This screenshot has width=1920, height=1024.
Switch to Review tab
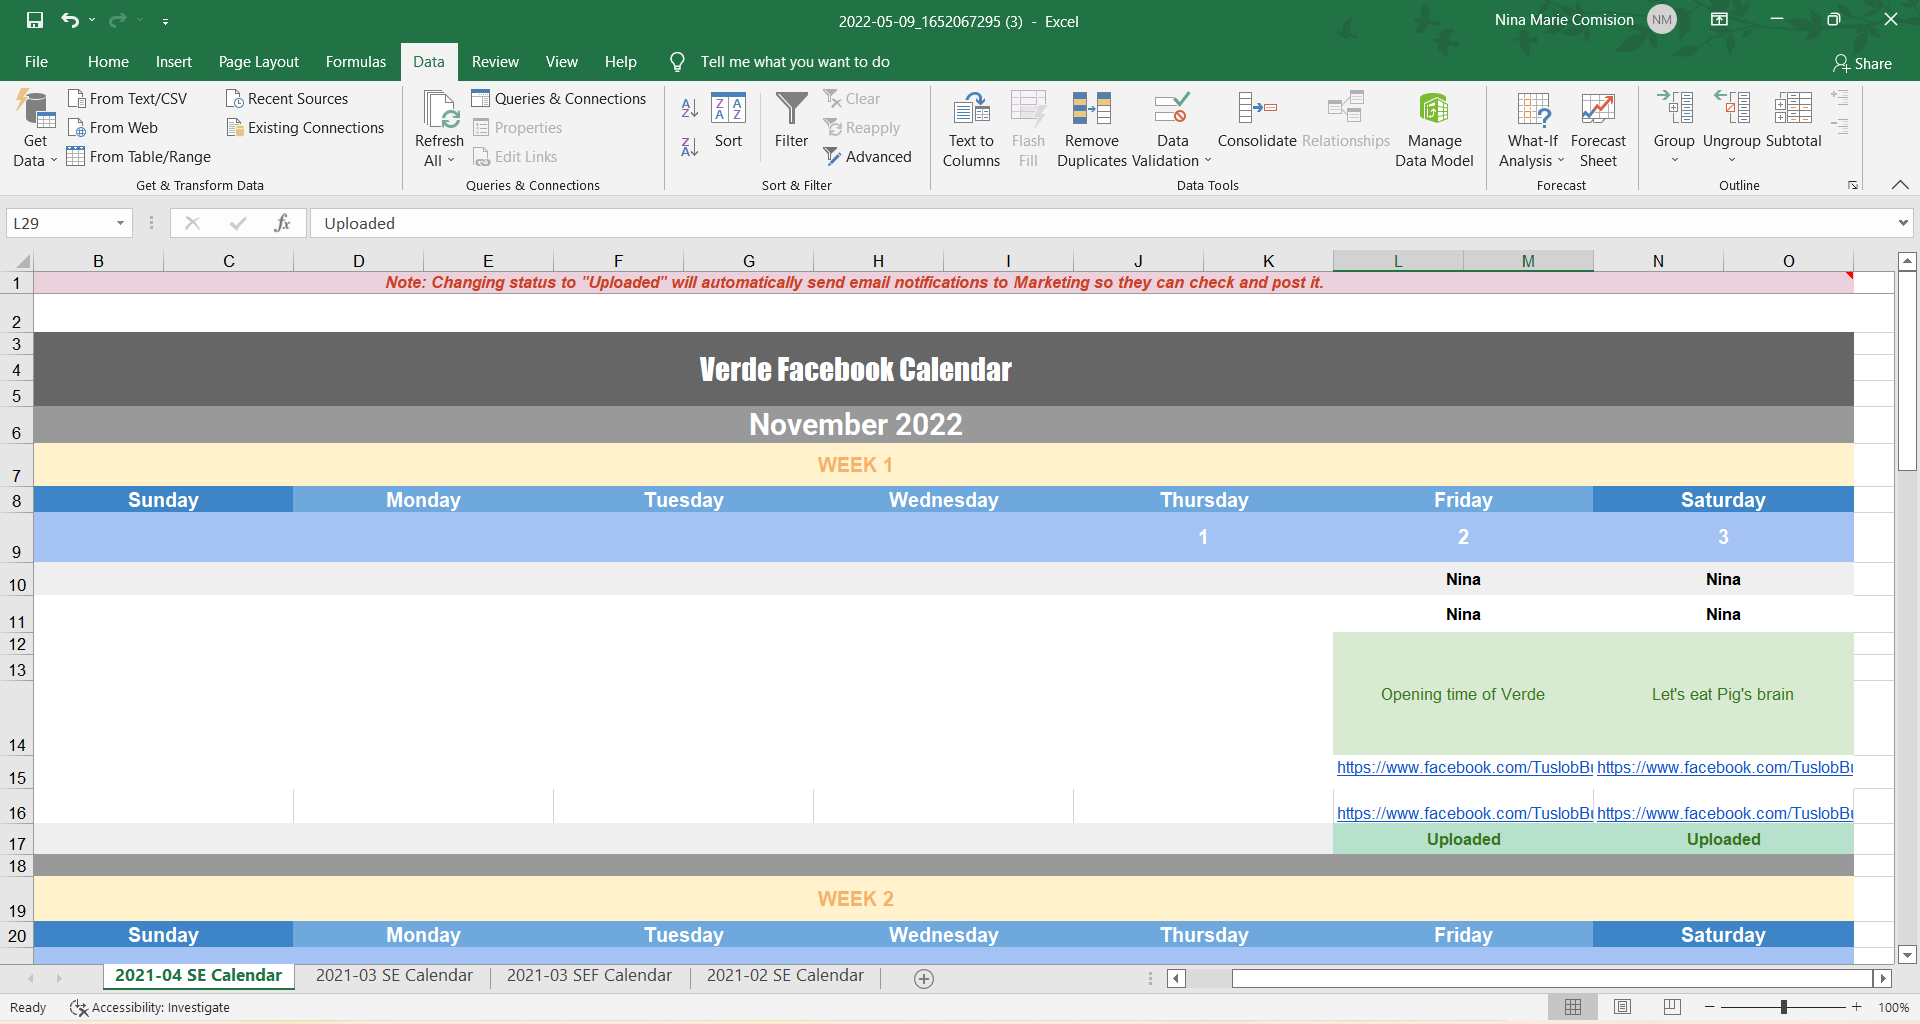[495, 62]
